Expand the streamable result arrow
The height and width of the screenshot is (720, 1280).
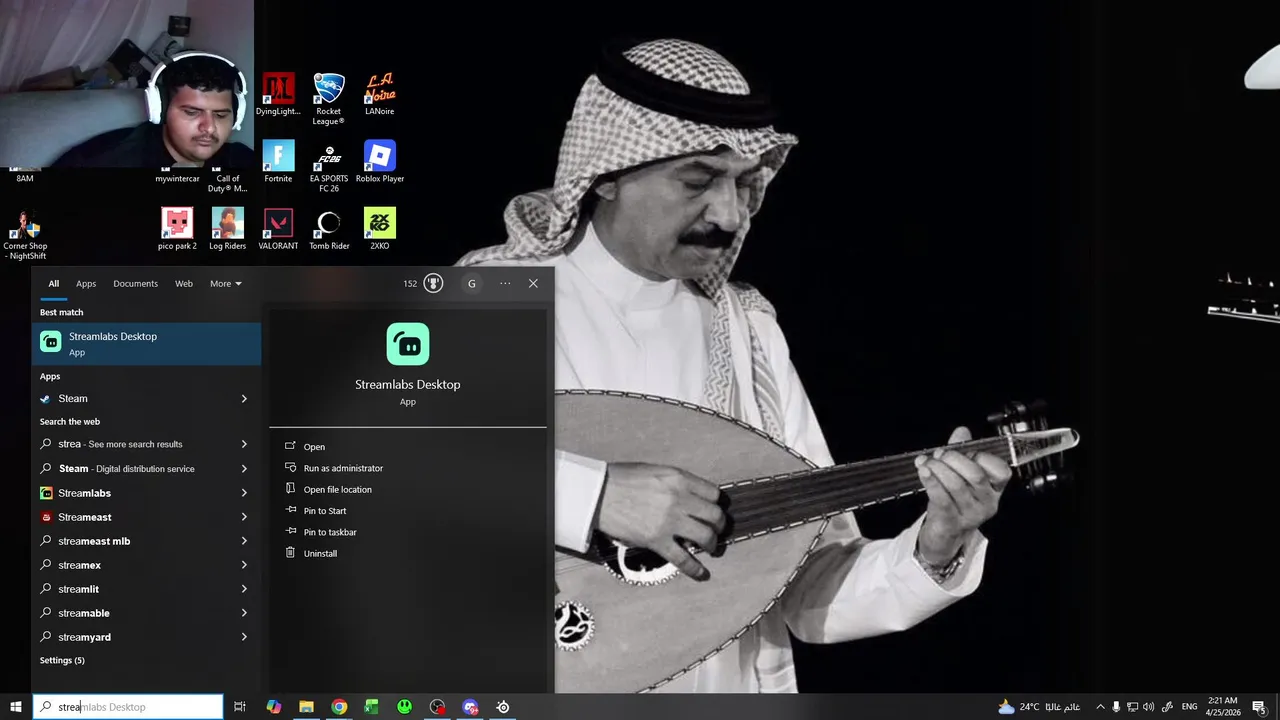(244, 613)
